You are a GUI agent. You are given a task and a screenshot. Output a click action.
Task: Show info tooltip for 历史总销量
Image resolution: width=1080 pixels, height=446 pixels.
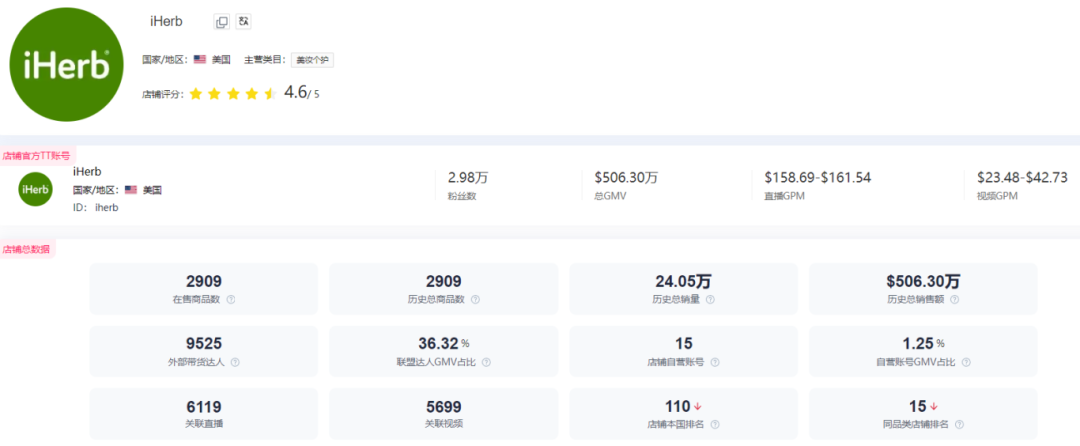710,299
